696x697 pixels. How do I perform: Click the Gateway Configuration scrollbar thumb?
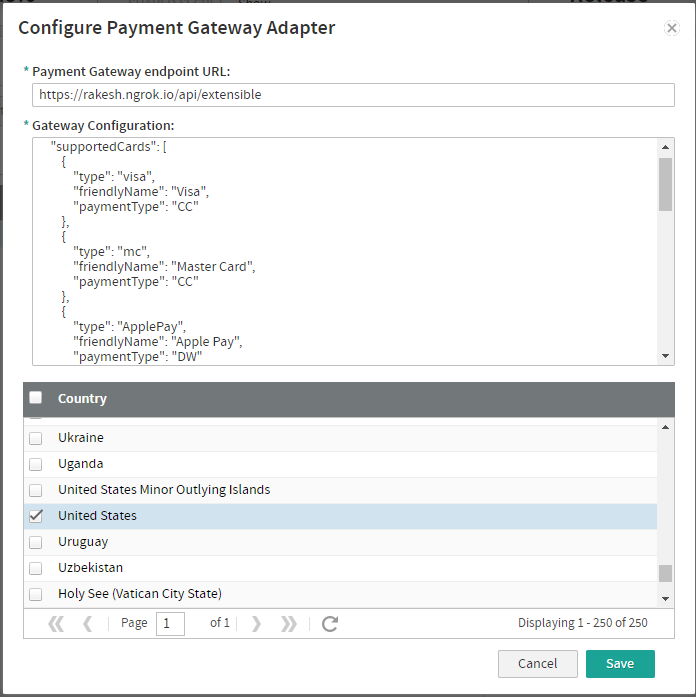665,184
